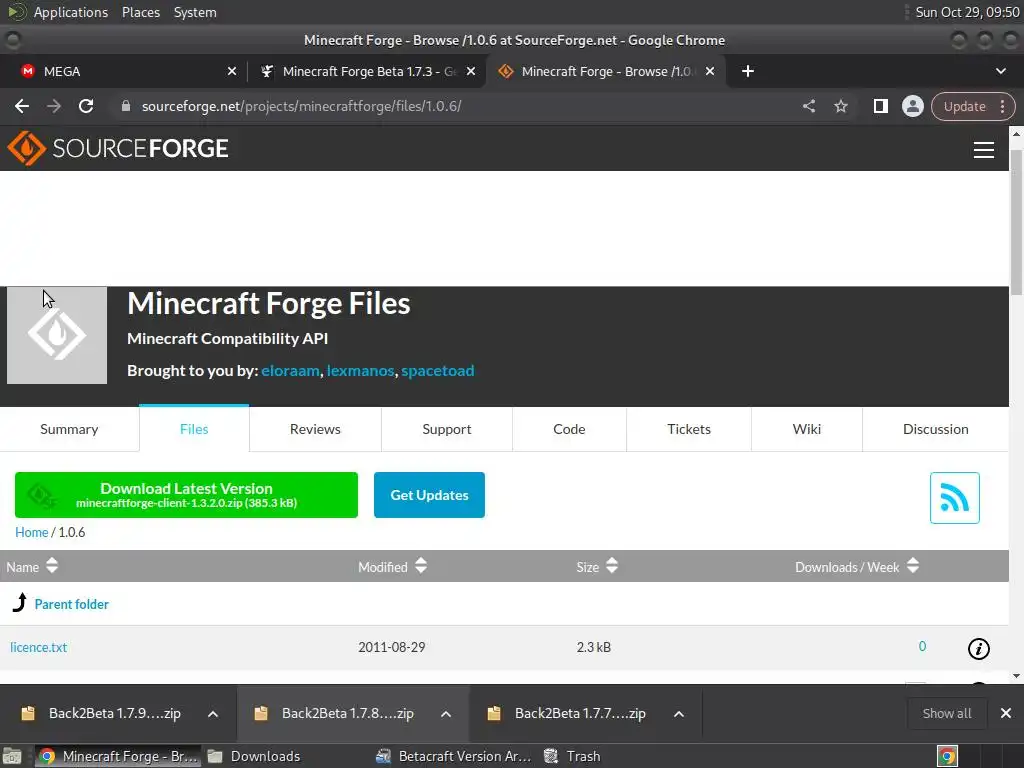Open lexmanos profile link
The height and width of the screenshot is (768, 1024).
[360, 371]
